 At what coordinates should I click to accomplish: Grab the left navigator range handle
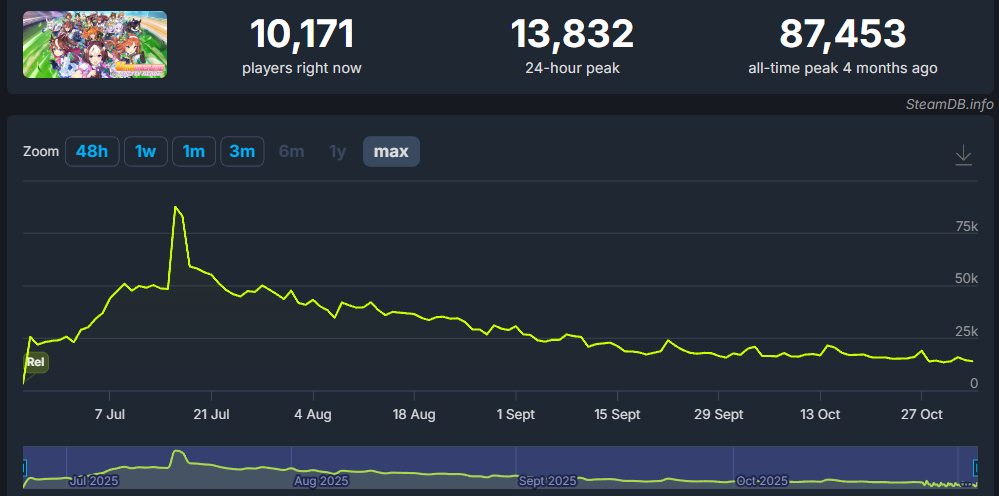(x=24, y=469)
